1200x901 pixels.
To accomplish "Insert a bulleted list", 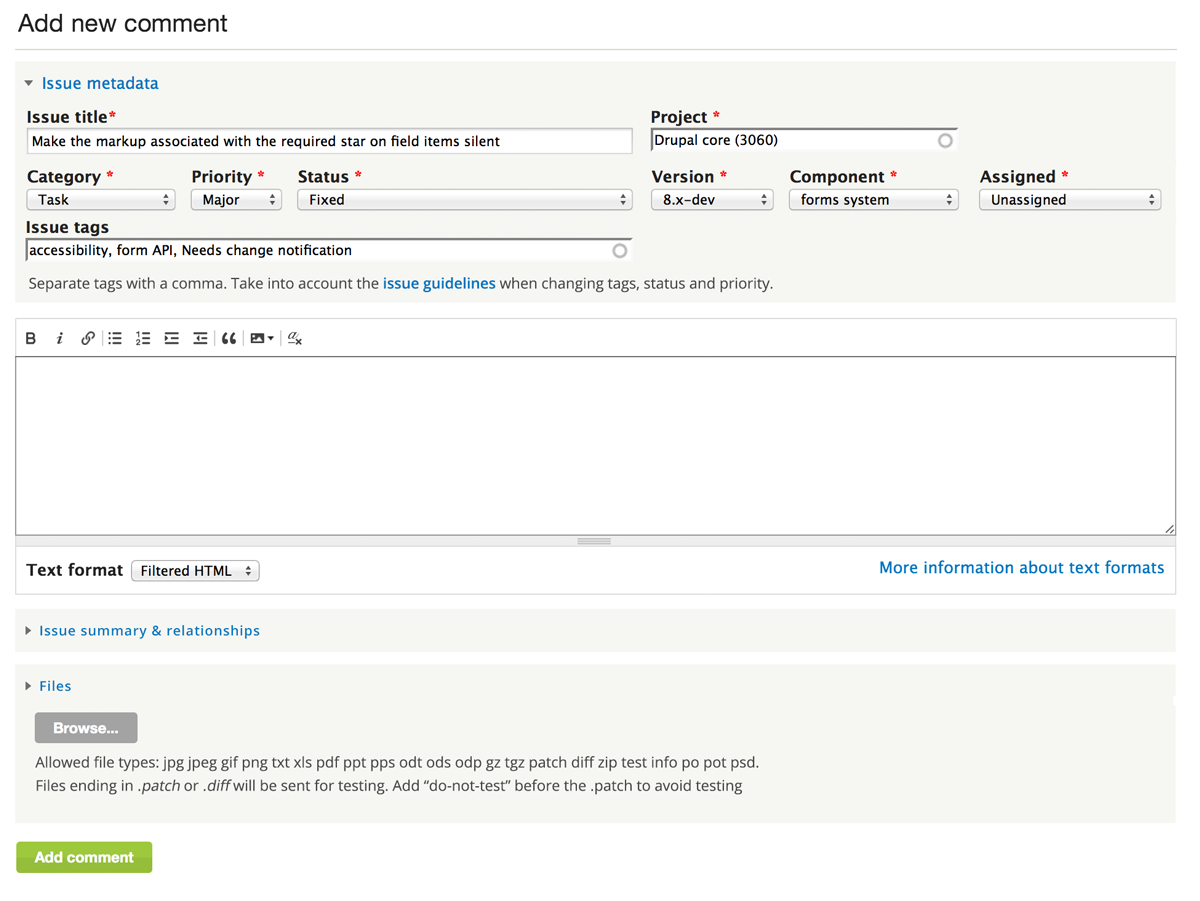I will pyautogui.click(x=115, y=339).
